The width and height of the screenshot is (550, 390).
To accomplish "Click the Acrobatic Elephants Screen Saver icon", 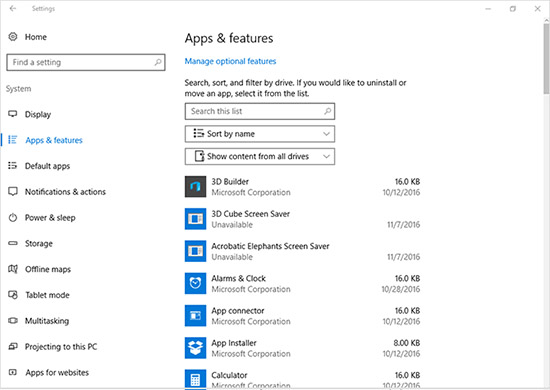I will [195, 251].
